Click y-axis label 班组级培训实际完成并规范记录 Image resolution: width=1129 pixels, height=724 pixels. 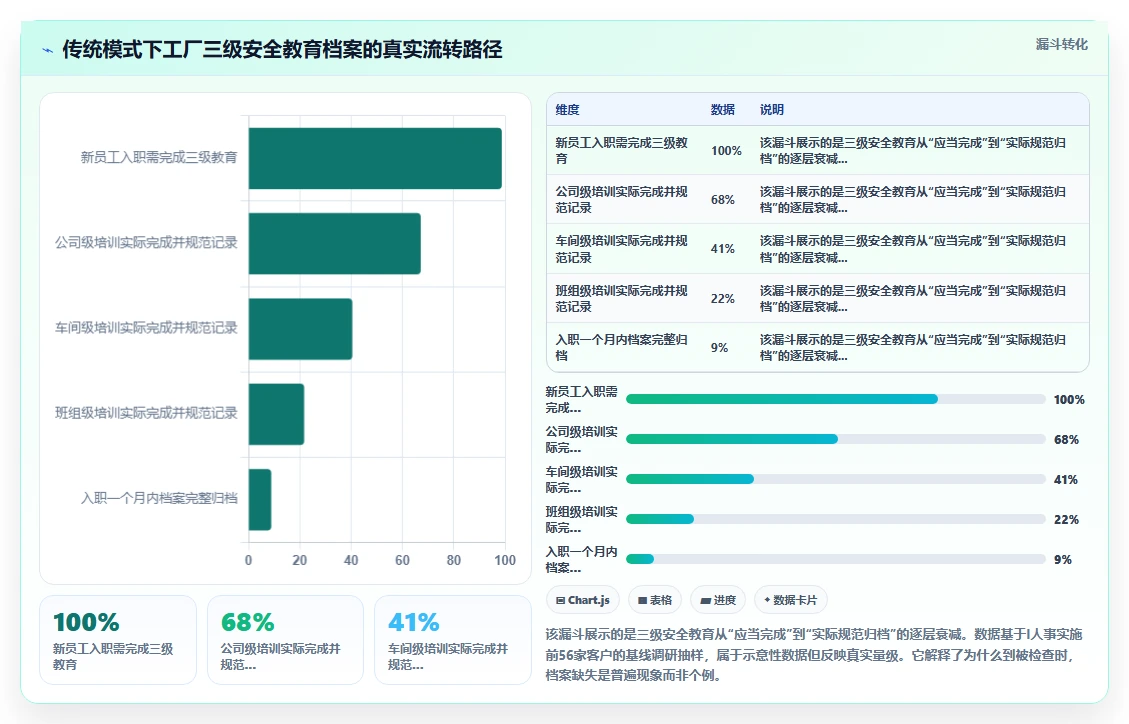click(146, 413)
